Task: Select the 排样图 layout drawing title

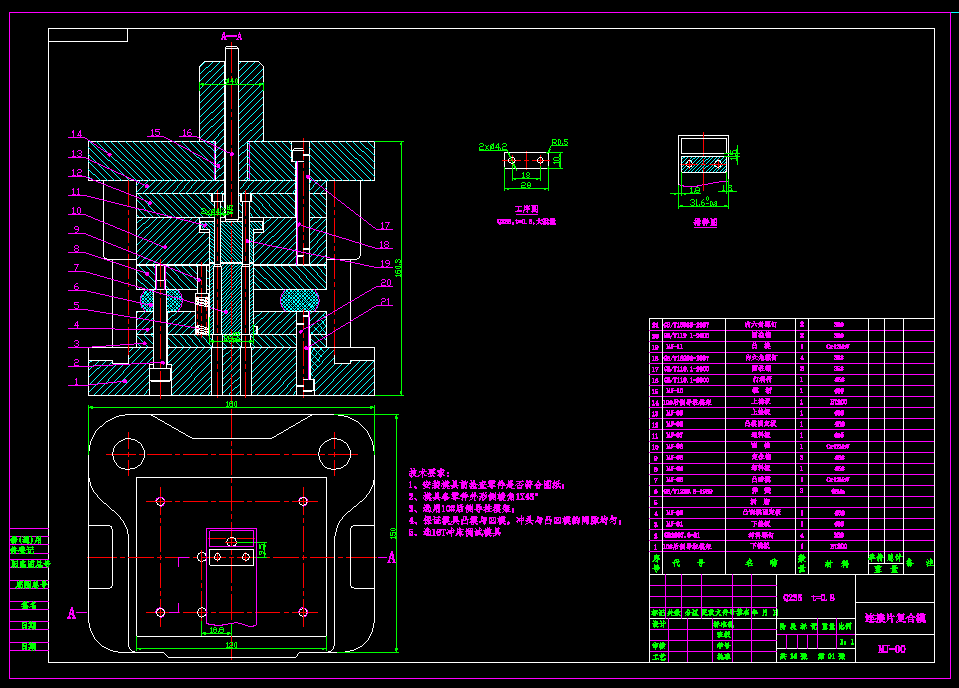Action: [x=705, y=223]
